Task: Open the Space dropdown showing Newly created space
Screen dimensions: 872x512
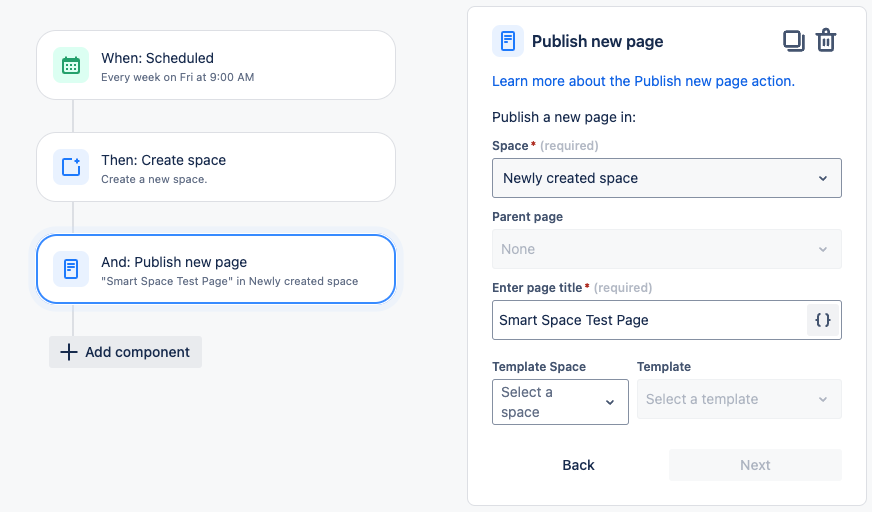Action: [x=666, y=178]
